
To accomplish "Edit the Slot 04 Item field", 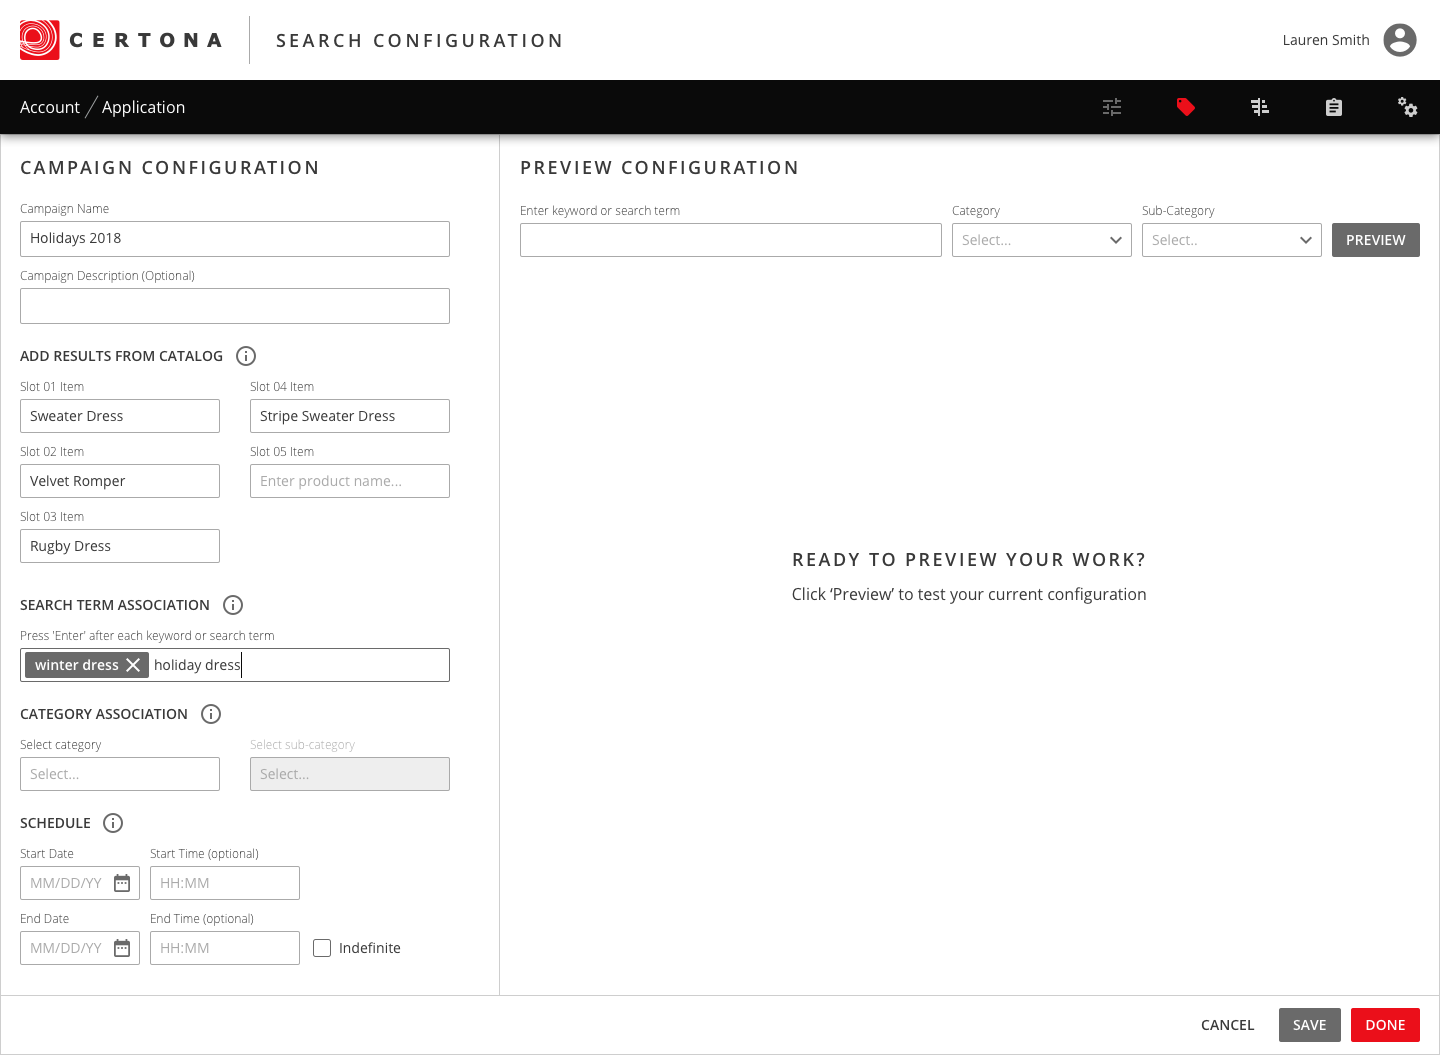I will click(350, 416).
